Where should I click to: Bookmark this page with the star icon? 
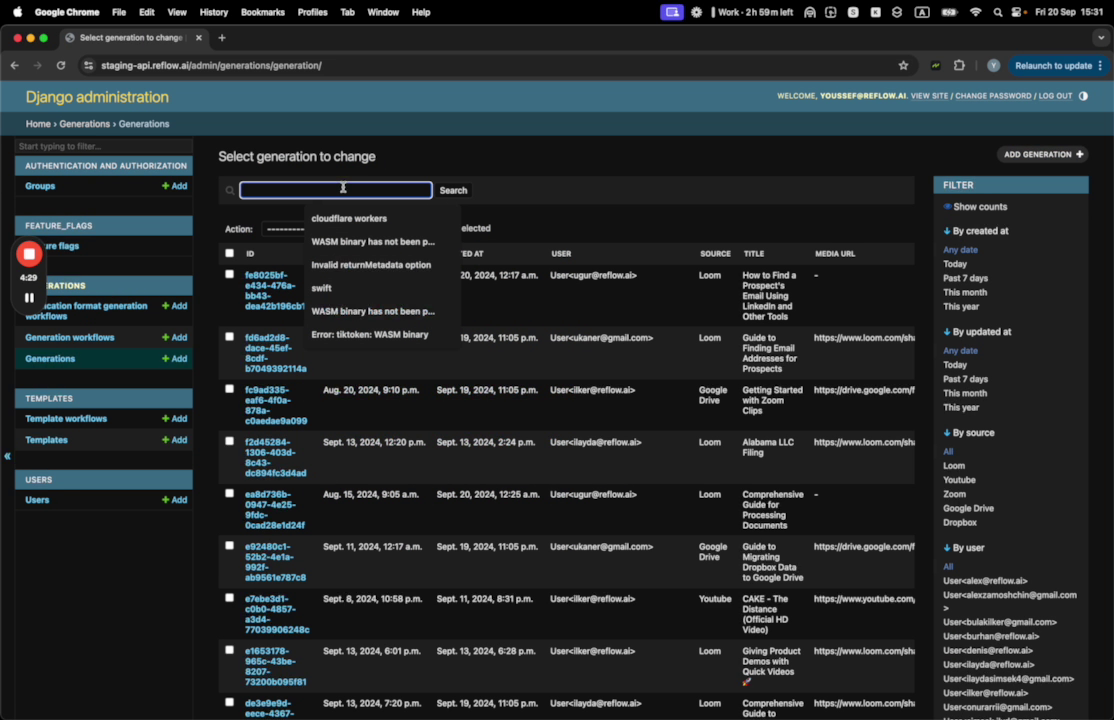click(903, 66)
